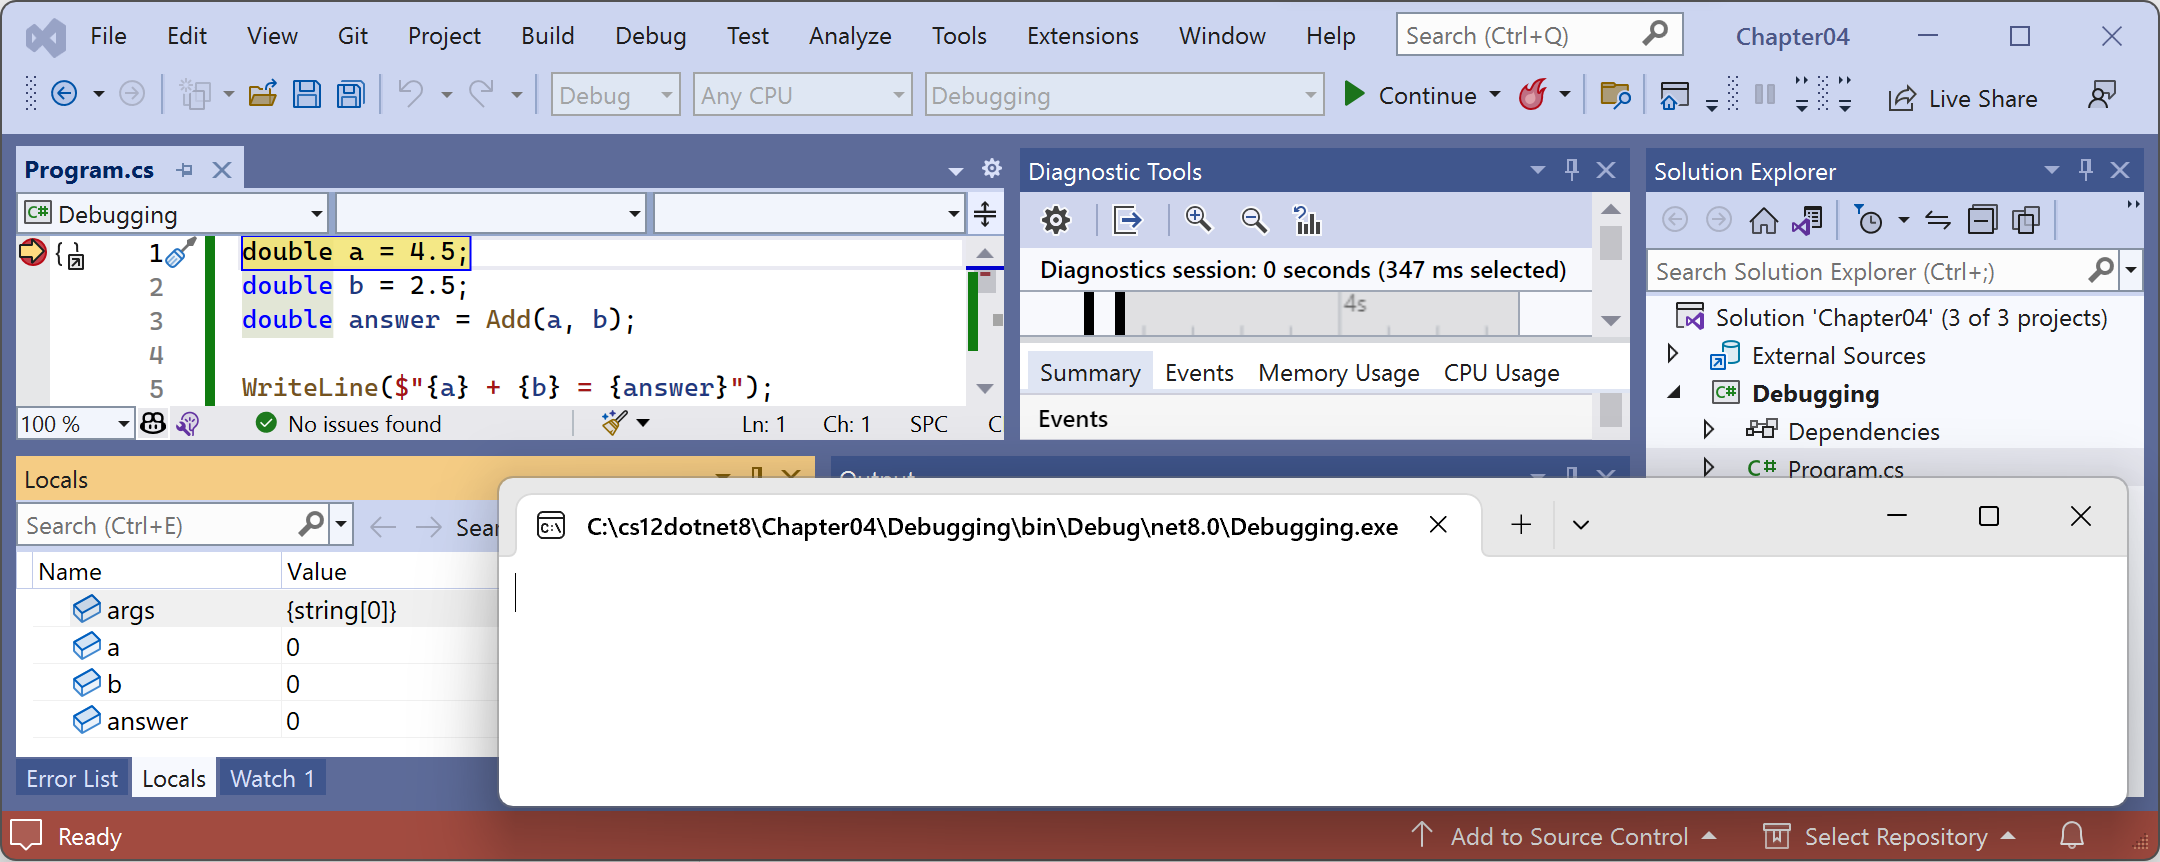Zoom out on diagnostics timeline
The height and width of the screenshot is (862, 2160).
click(1253, 220)
